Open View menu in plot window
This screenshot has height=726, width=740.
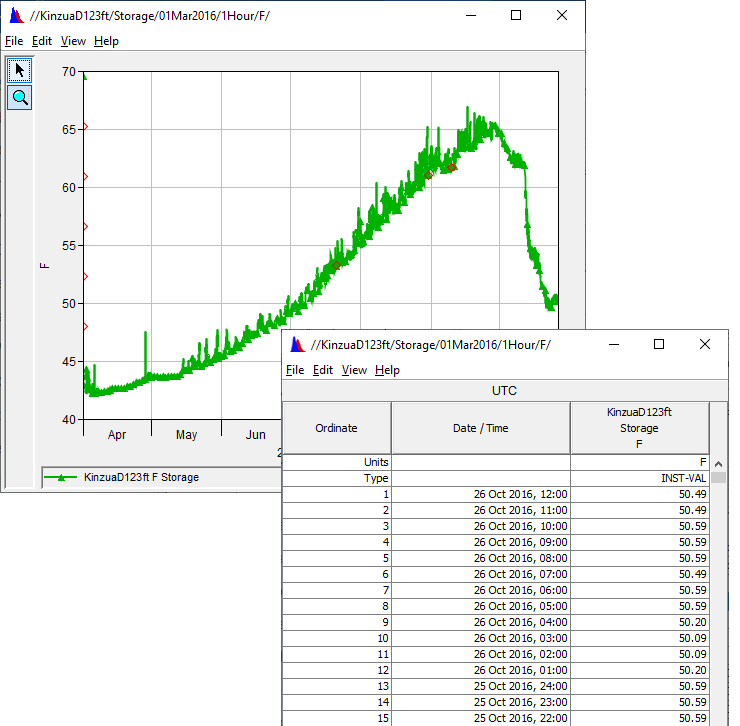click(73, 41)
